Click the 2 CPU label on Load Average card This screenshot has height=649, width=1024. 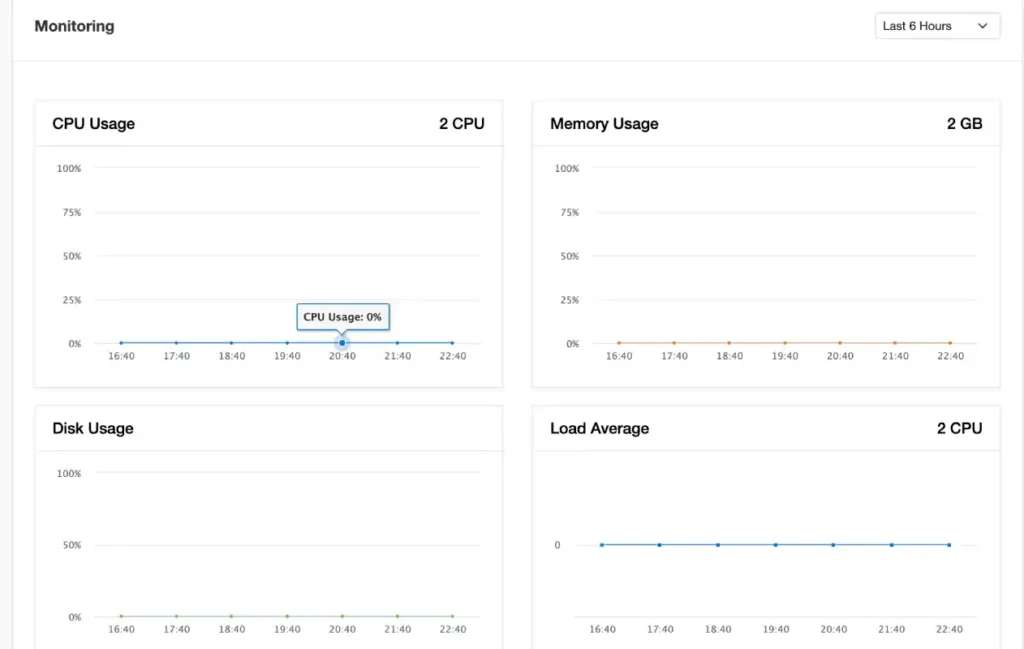[959, 428]
